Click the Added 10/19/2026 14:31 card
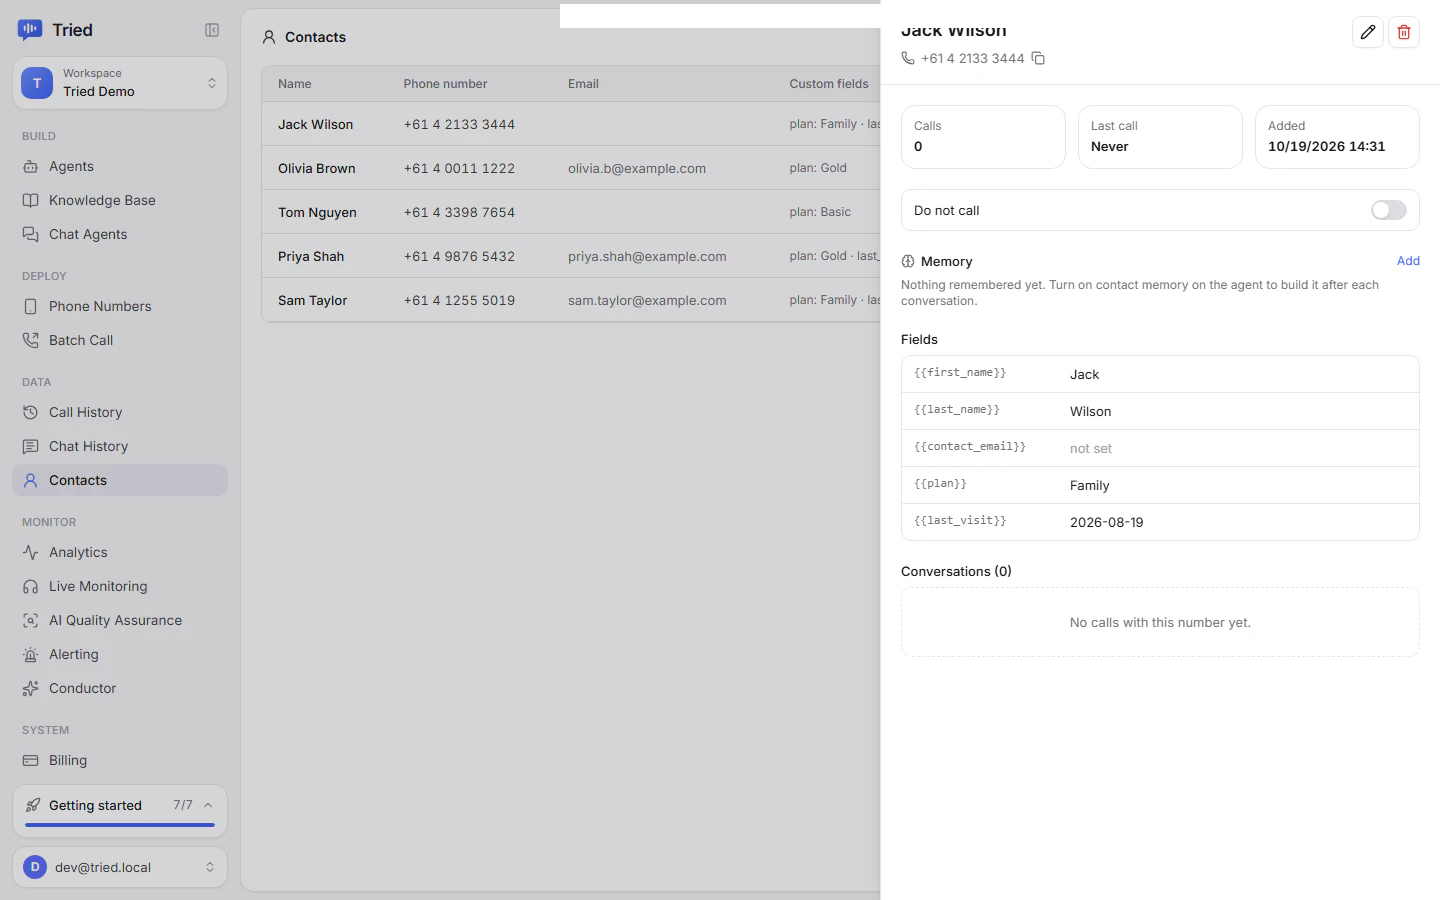1440x900 pixels. (x=1337, y=137)
